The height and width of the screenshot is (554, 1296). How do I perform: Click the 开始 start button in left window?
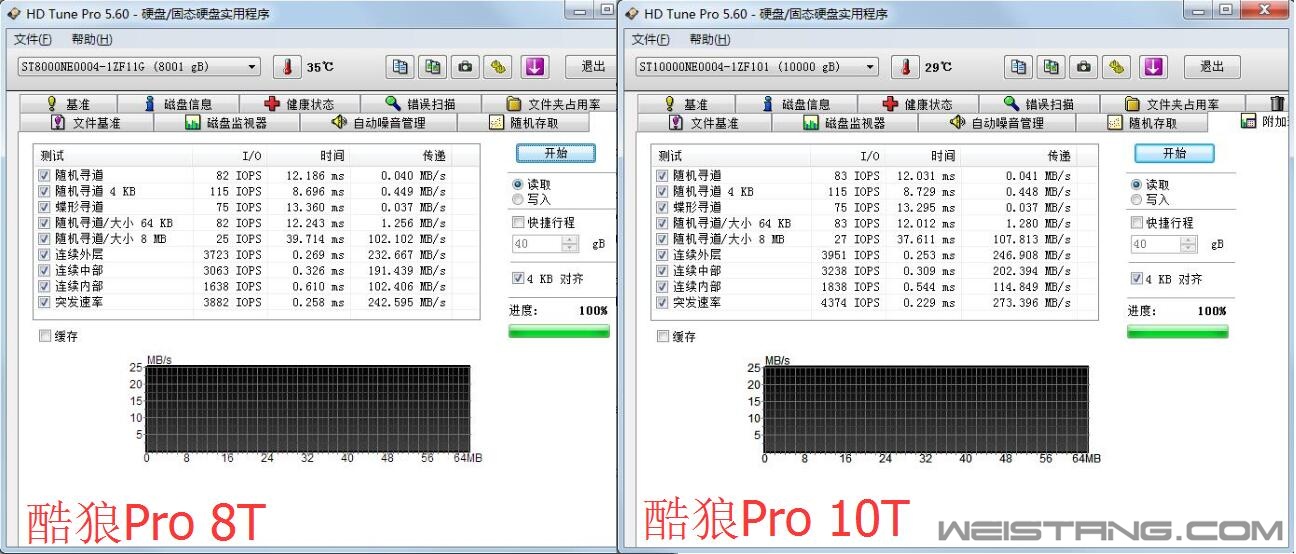(556, 153)
